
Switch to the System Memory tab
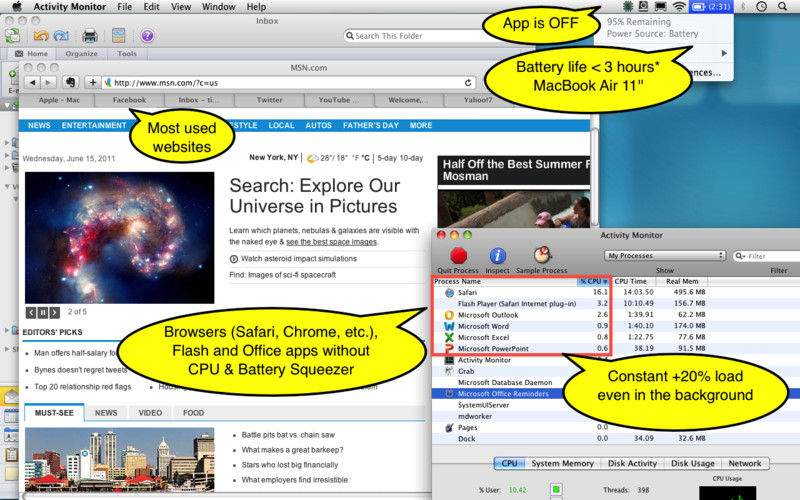pyautogui.click(x=562, y=463)
